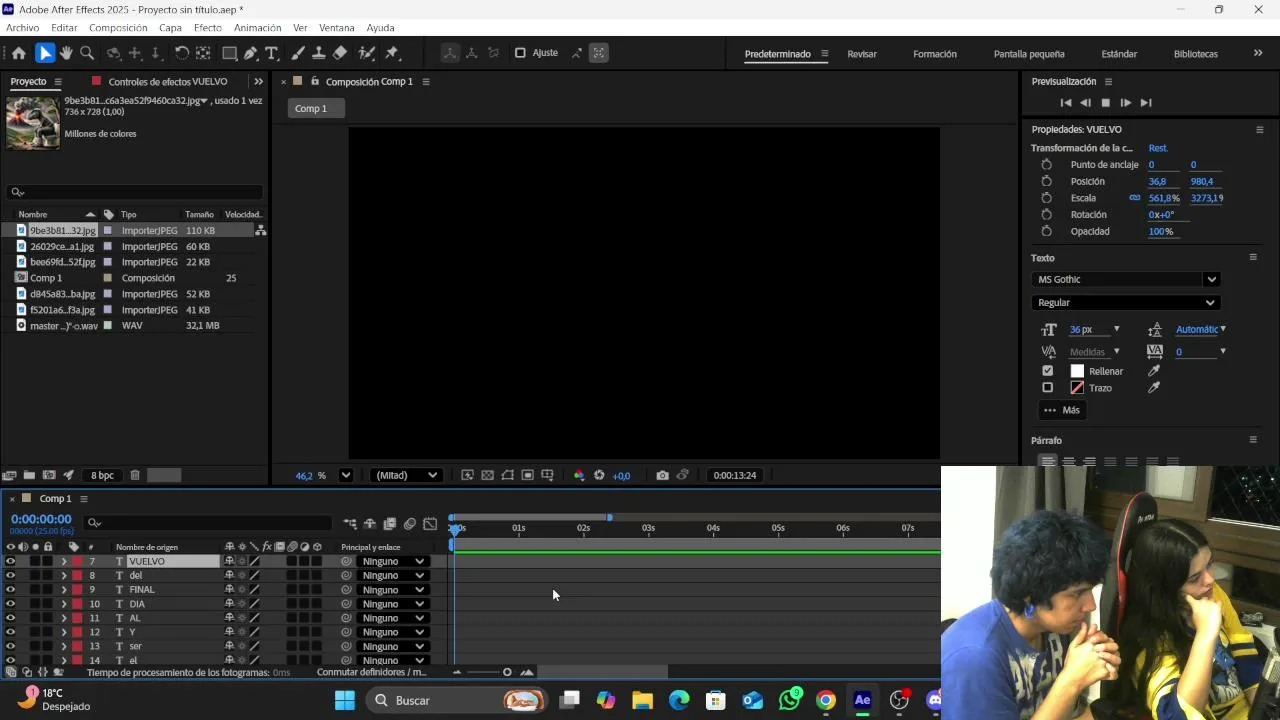
Task: Switch to Controles de efectos VUELVO tab
Action: (x=167, y=82)
